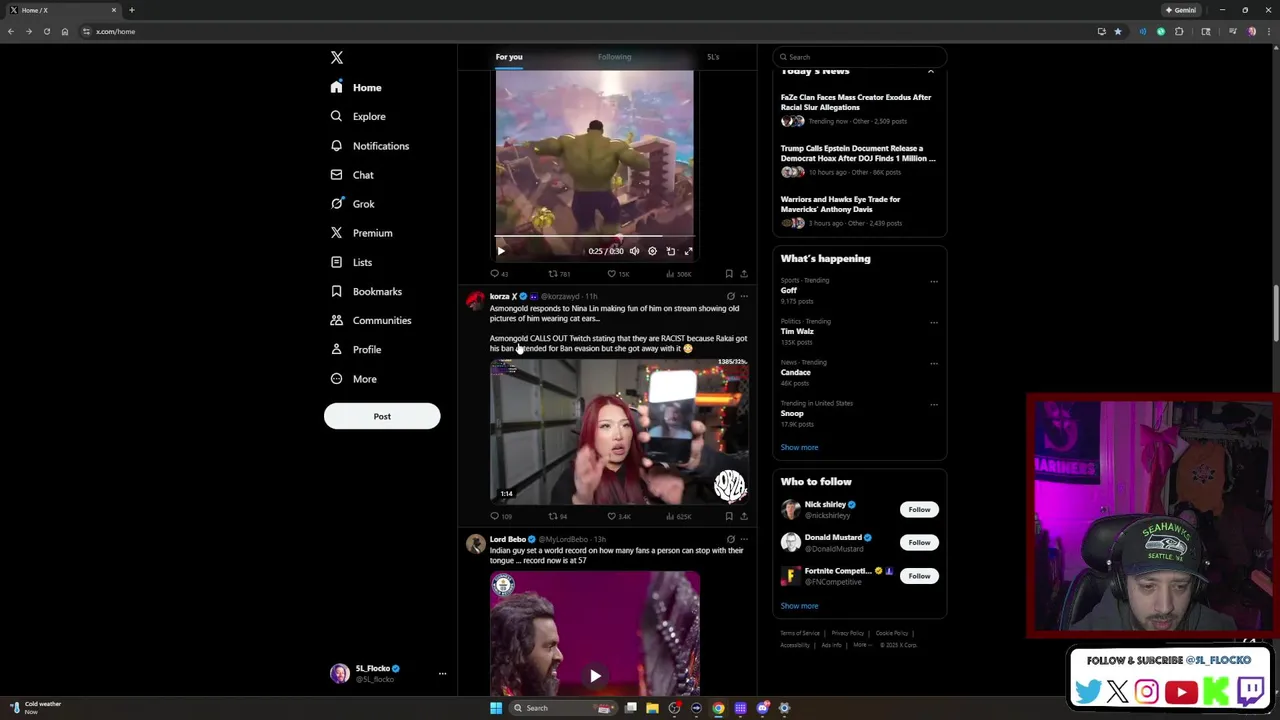Open Hulk video playback settings gear
Image resolution: width=1280 pixels, height=720 pixels.
pyautogui.click(x=652, y=251)
